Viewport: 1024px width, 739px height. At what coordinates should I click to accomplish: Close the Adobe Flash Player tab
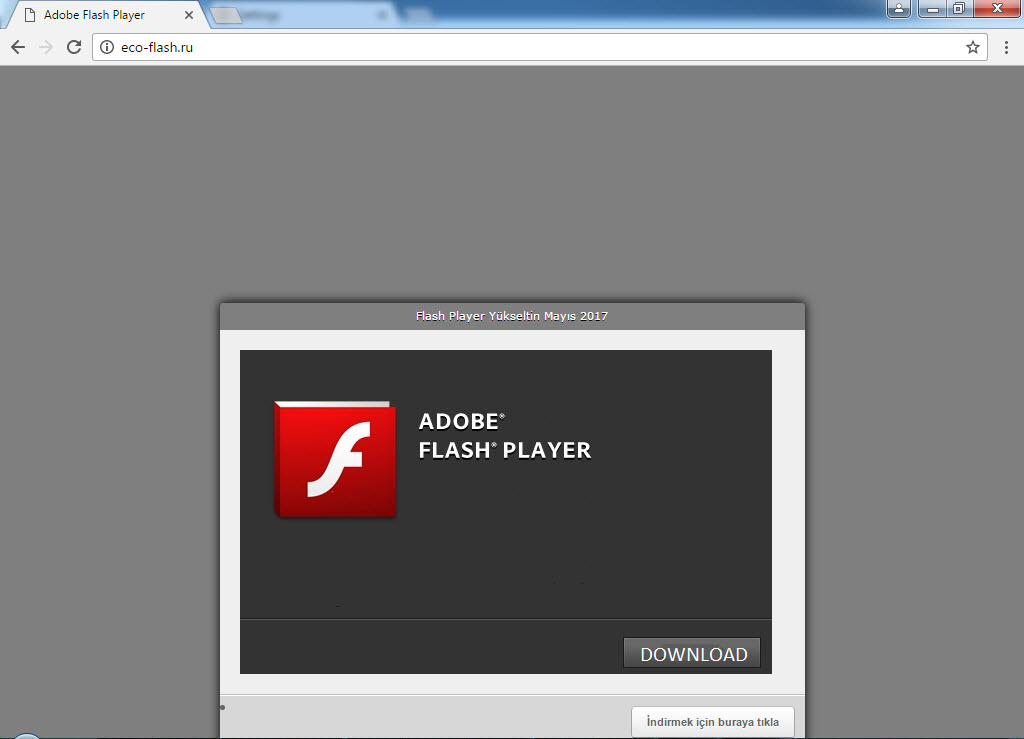(x=189, y=15)
